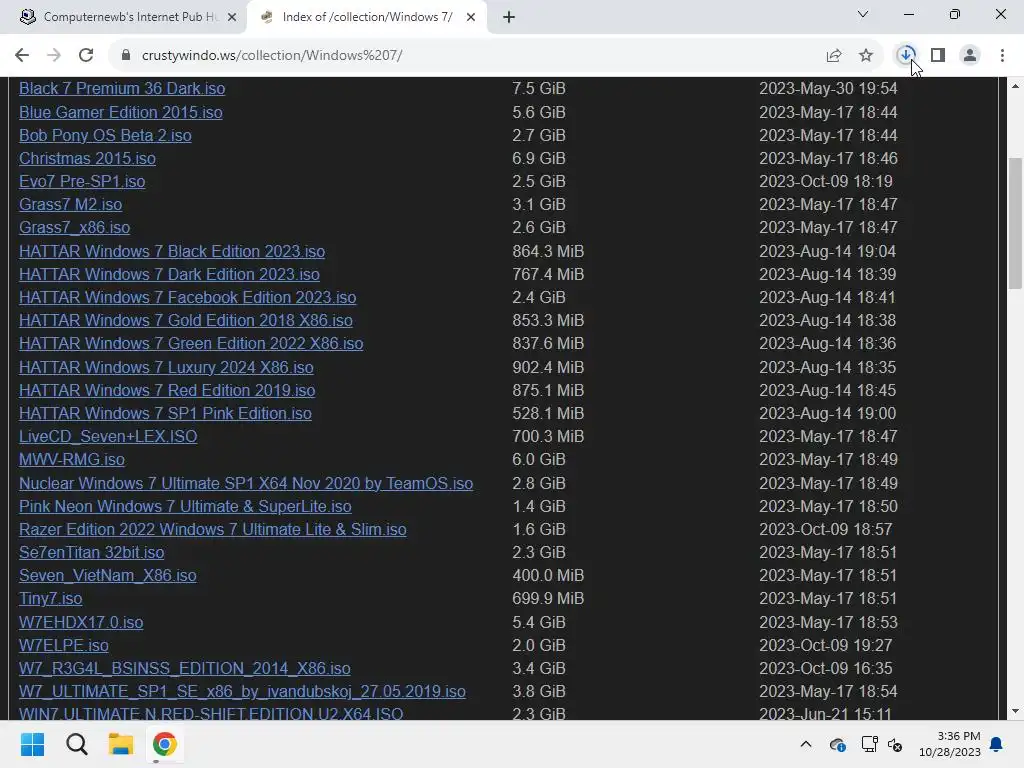This screenshot has width=1024, height=768.
Task: Click the scrollbar up arrow
Action: click(x=1015, y=86)
